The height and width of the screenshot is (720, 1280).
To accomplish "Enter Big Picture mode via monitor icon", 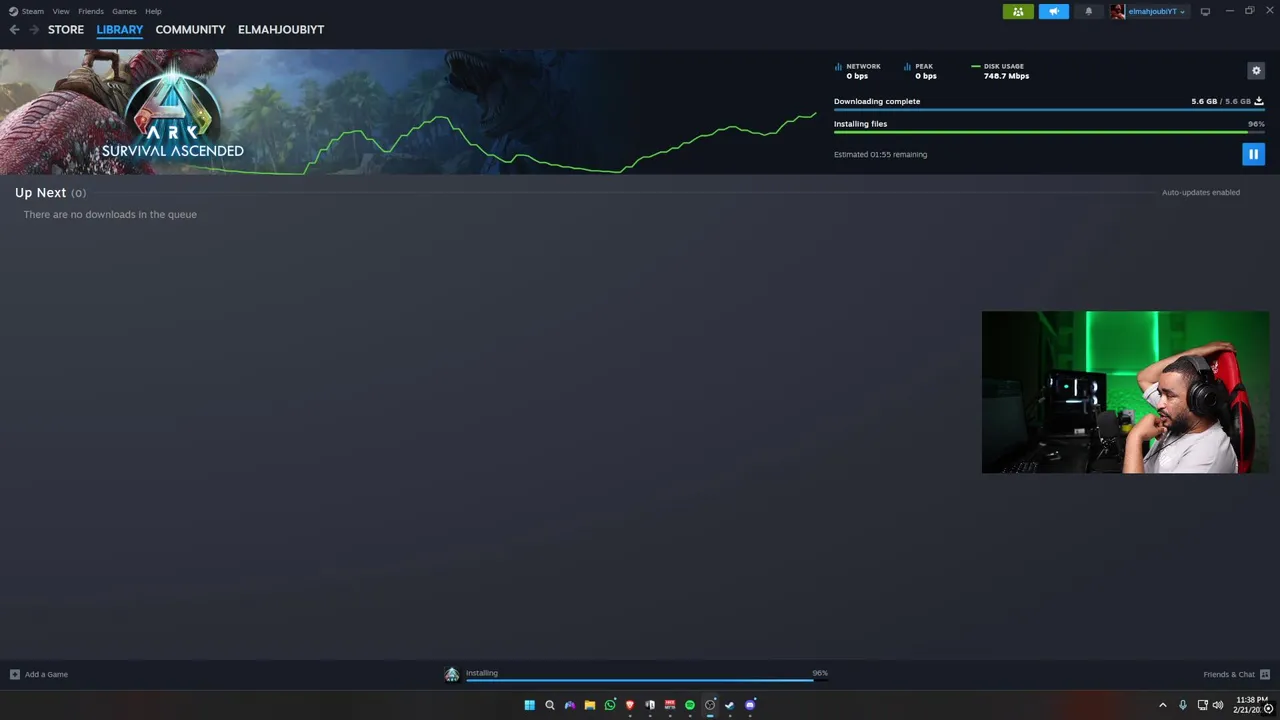I will tap(1205, 11).
